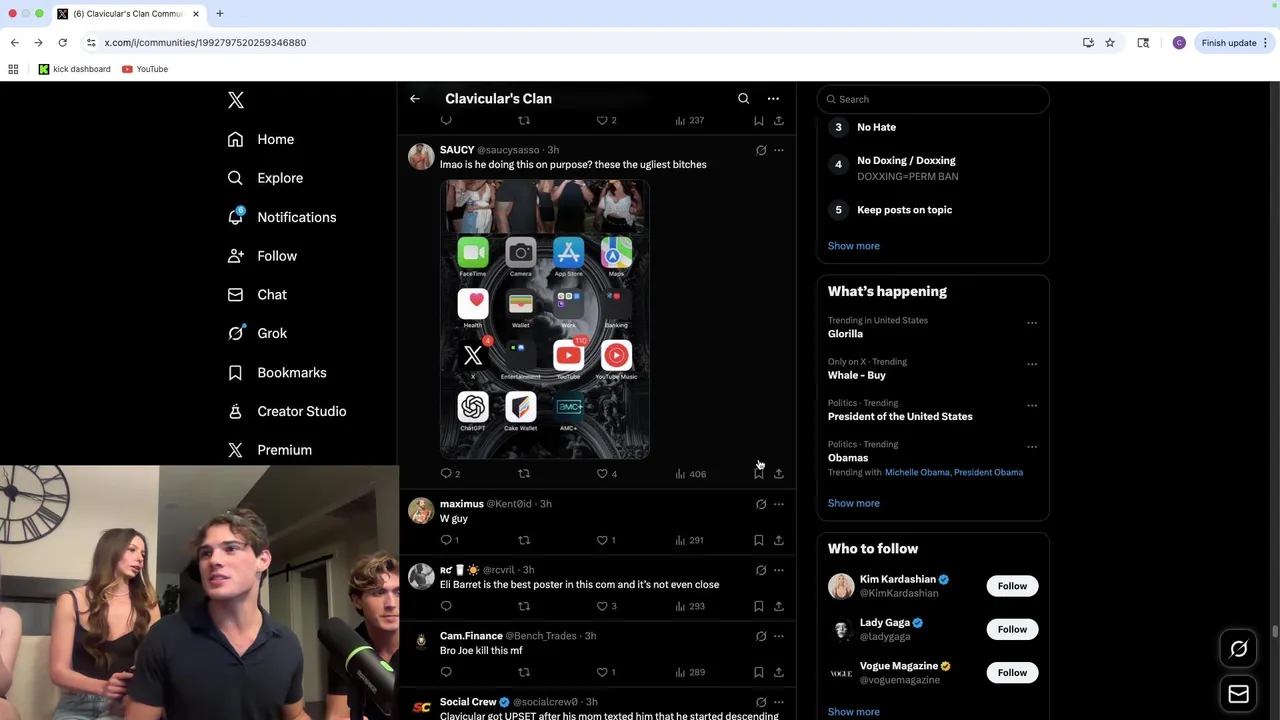Open more menu on maximus's post

pos(779,504)
